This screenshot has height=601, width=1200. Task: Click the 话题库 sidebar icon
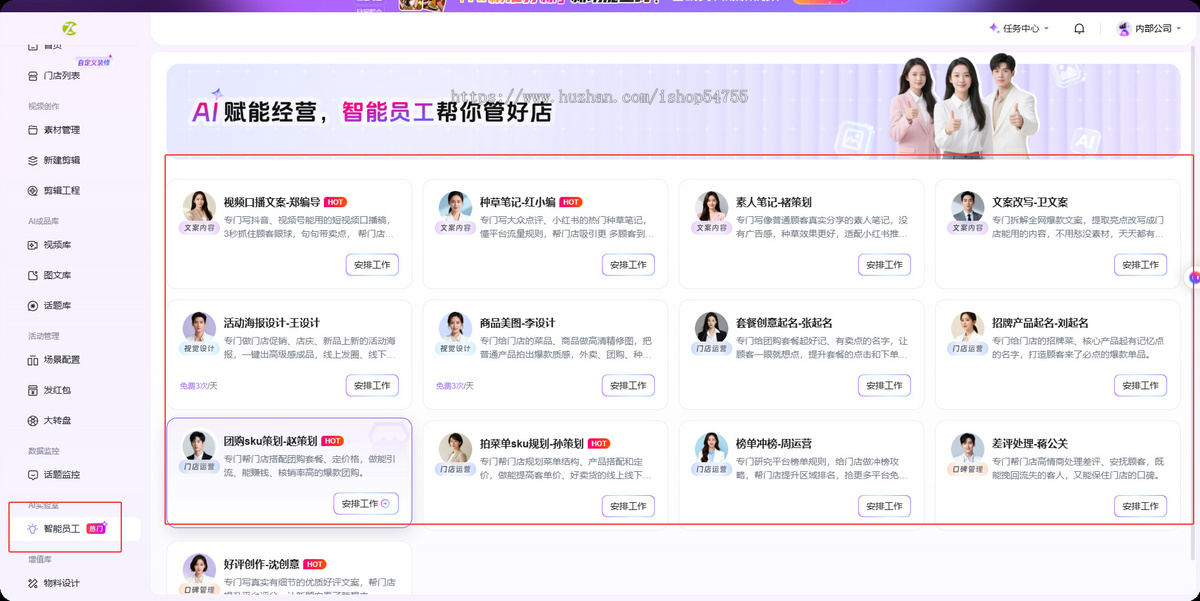[33, 305]
